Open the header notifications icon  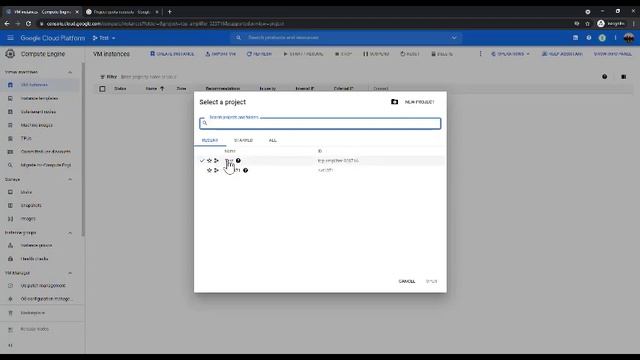[x=602, y=38]
